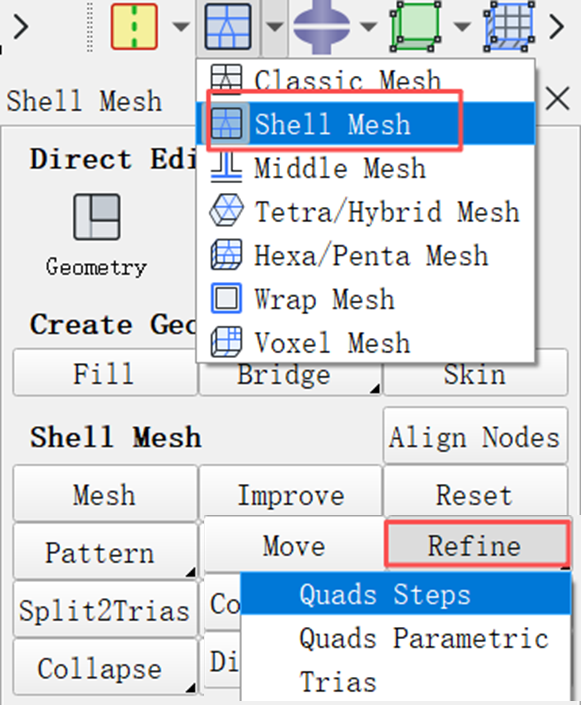Click the blue grid box toolbar icon
The height and width of the screenshot is (705, 581).
point(509,26)
